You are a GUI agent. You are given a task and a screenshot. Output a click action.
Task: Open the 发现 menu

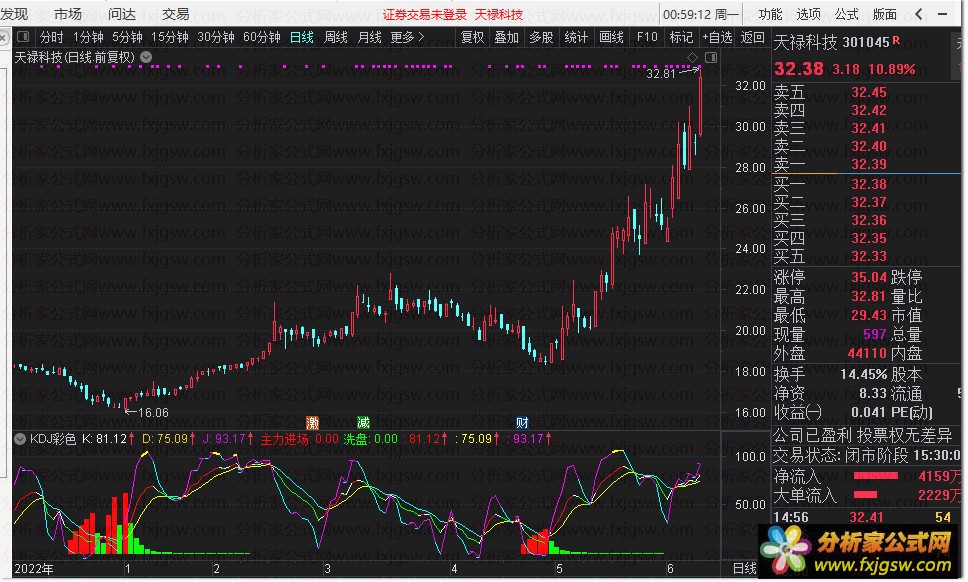(14, 14)
